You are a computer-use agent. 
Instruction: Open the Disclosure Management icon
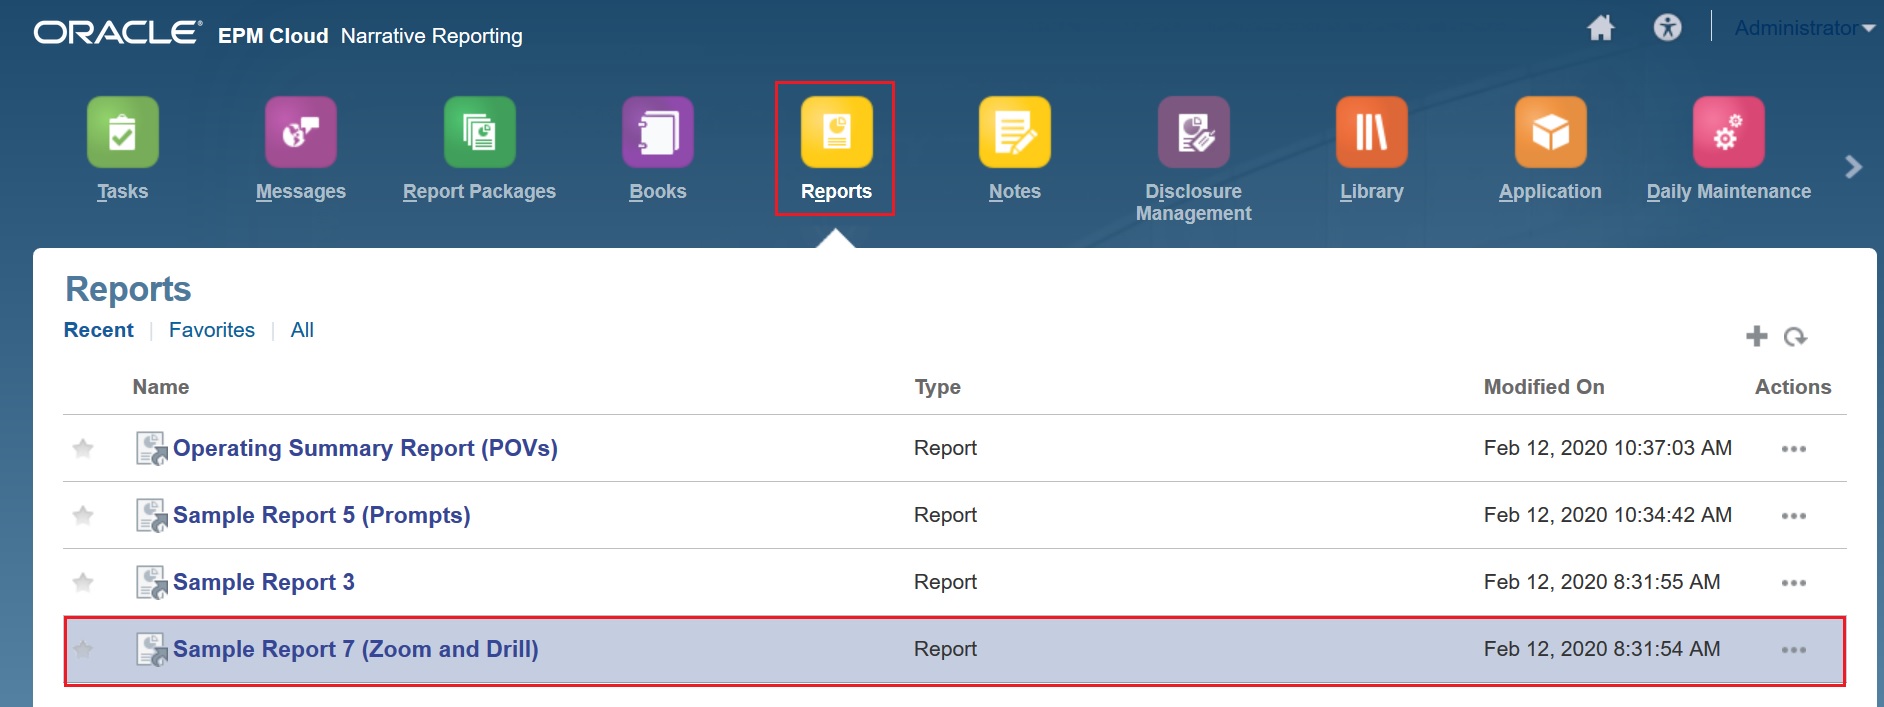[x=1193, y=132]
